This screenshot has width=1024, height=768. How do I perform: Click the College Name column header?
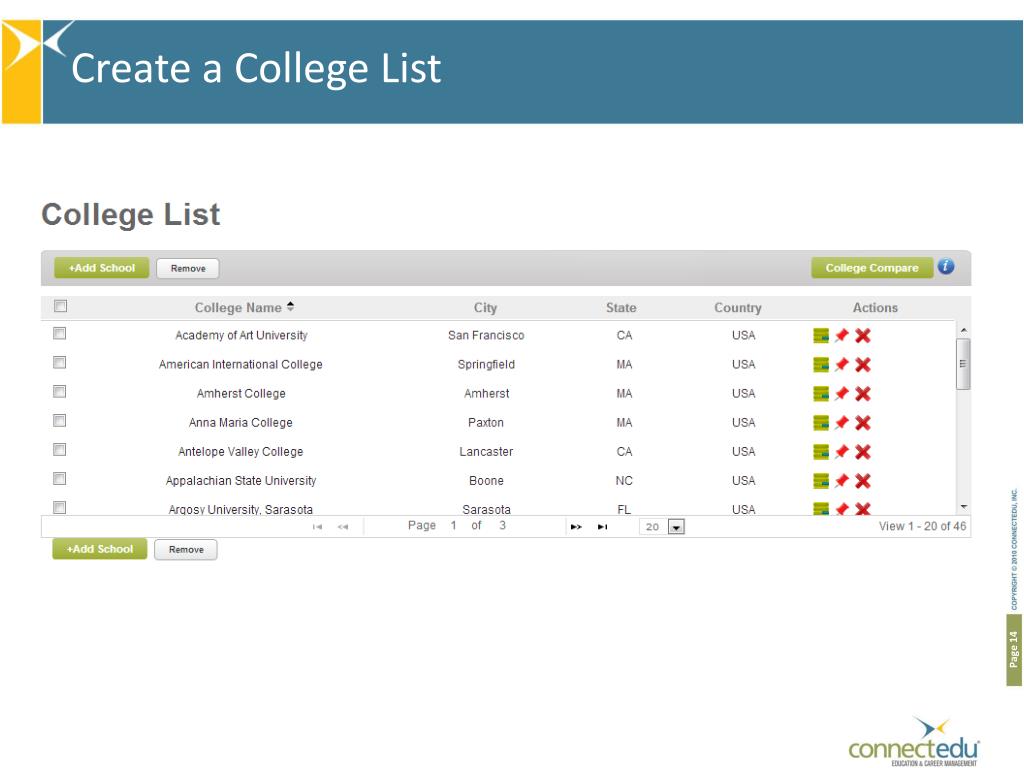point(238,308)
